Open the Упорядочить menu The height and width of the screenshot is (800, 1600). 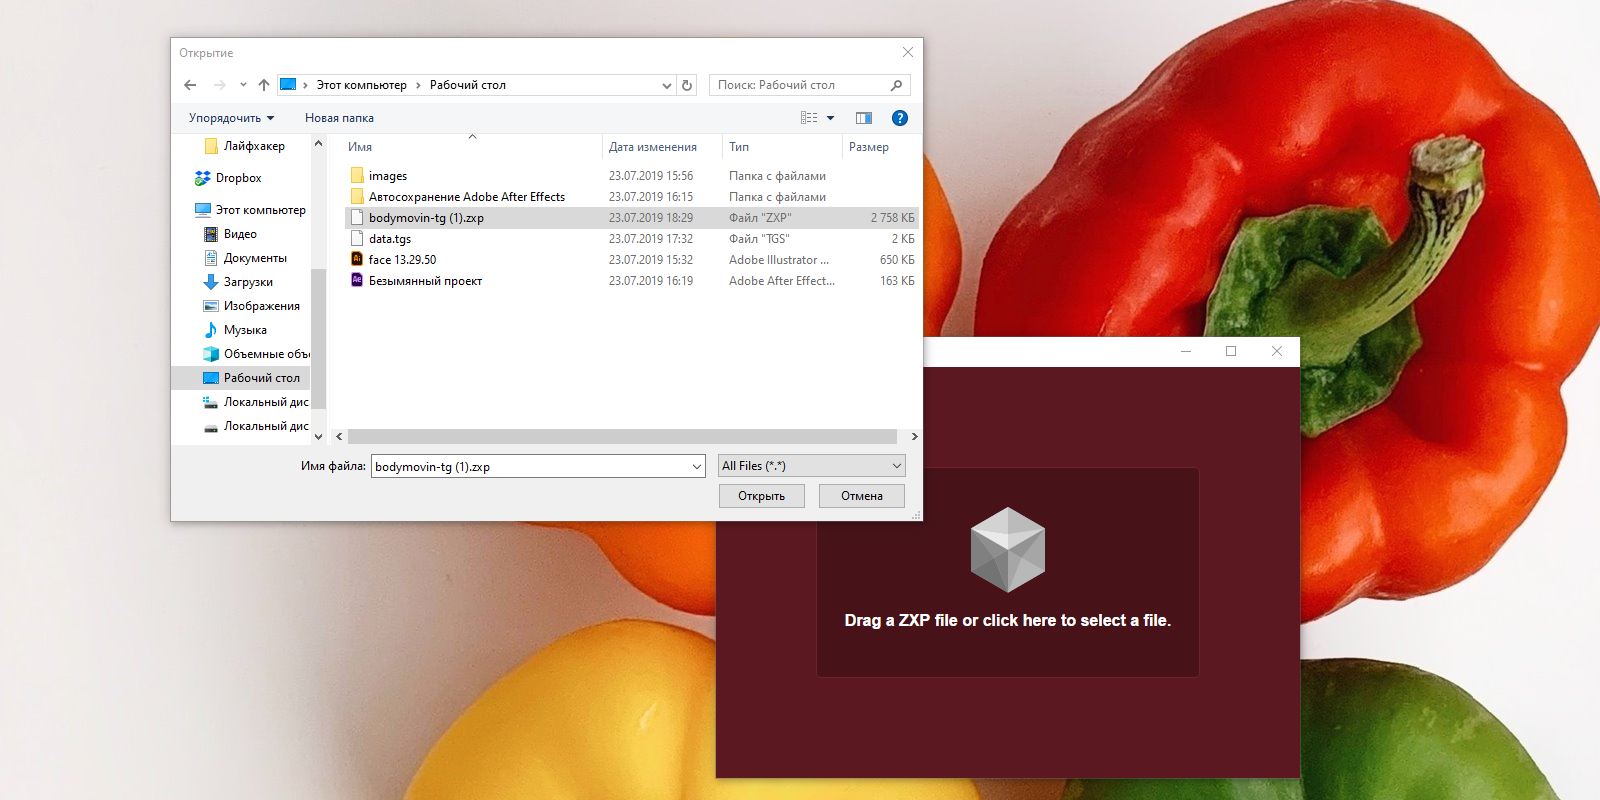231,118
